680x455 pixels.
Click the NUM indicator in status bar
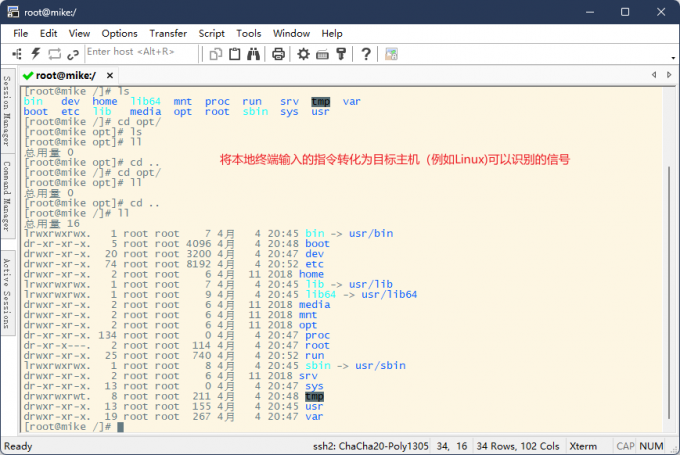tap(651, 446)
